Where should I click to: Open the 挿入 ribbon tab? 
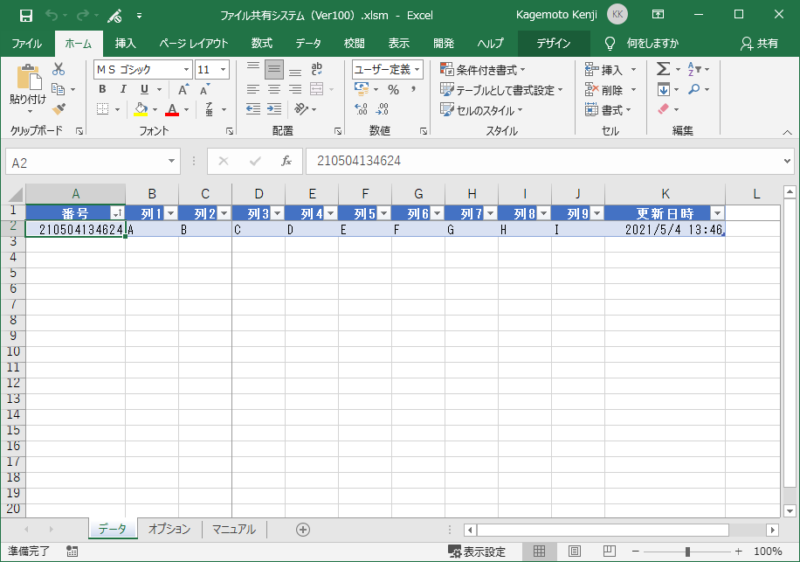tap(126, 43)
